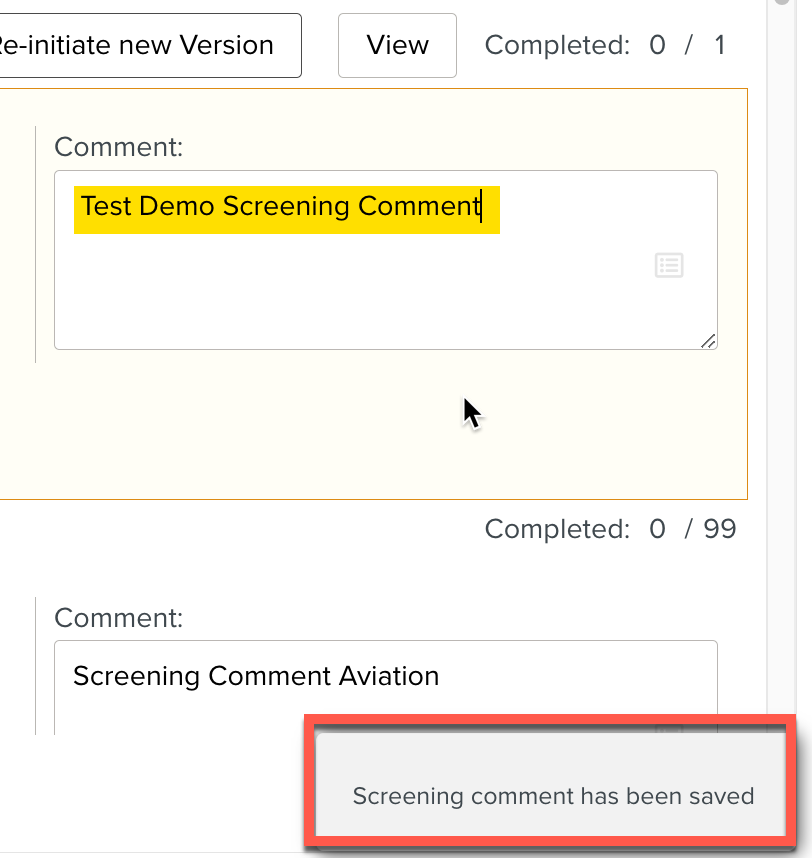Open the comment template list icon
This screenshot has width=812, height=858.
point(669,265)
